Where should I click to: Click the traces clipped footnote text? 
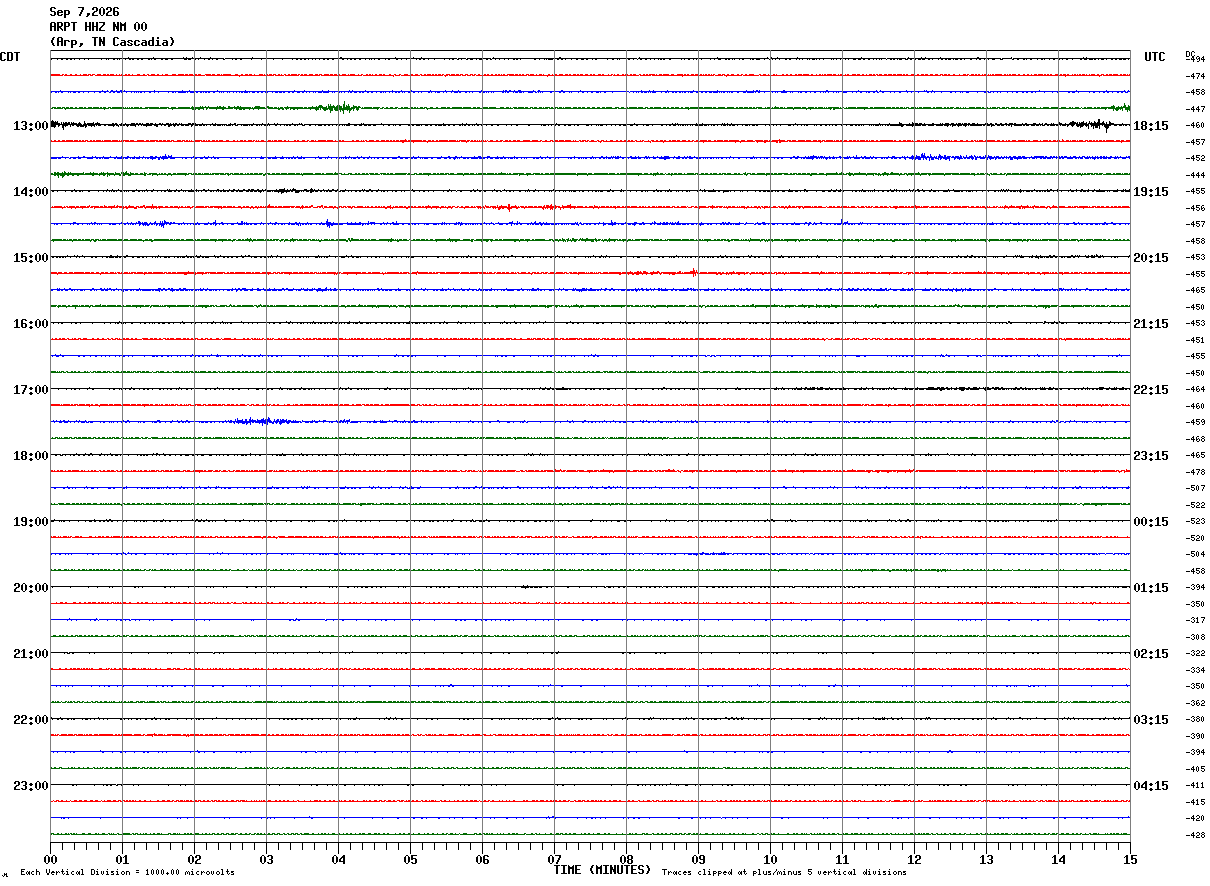(784, 873)
